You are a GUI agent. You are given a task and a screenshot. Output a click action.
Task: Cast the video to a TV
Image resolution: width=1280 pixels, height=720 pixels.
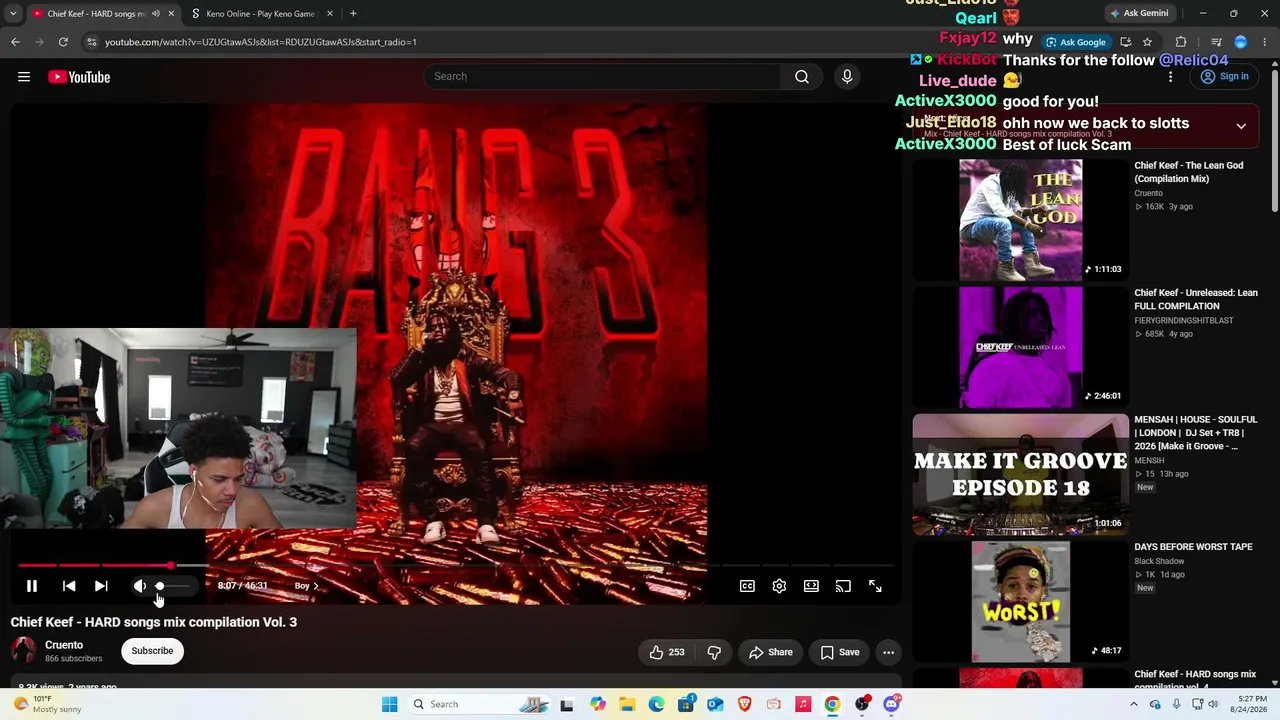point(843,586)
